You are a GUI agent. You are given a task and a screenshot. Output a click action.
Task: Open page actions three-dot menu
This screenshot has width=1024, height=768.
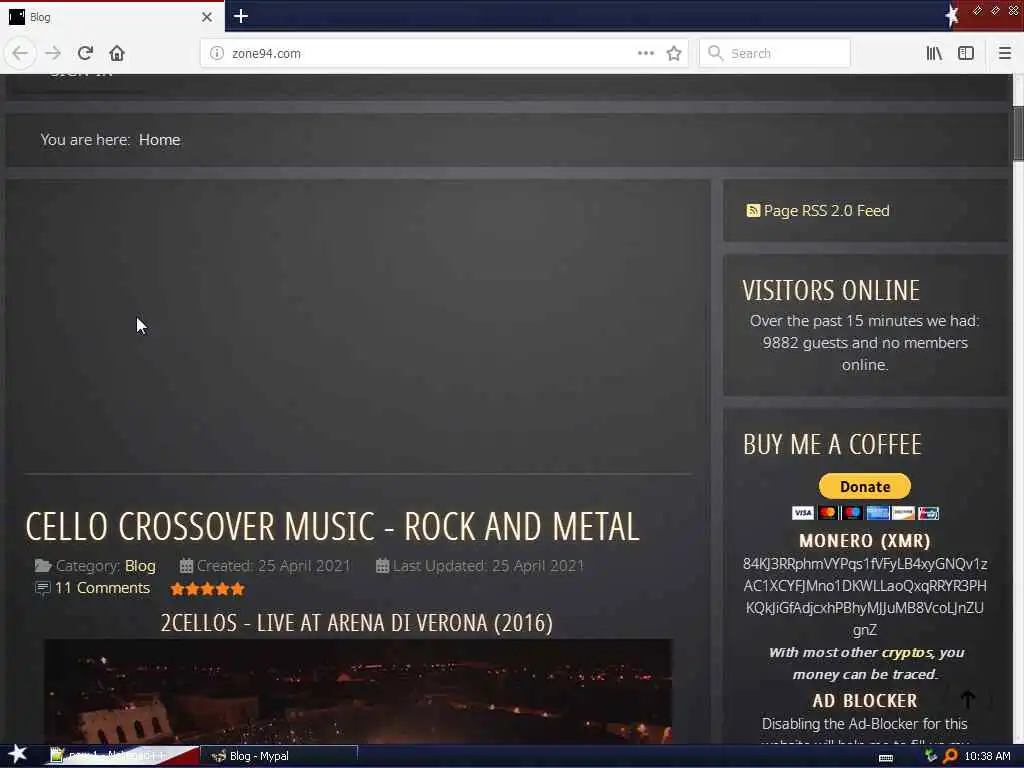646,53
